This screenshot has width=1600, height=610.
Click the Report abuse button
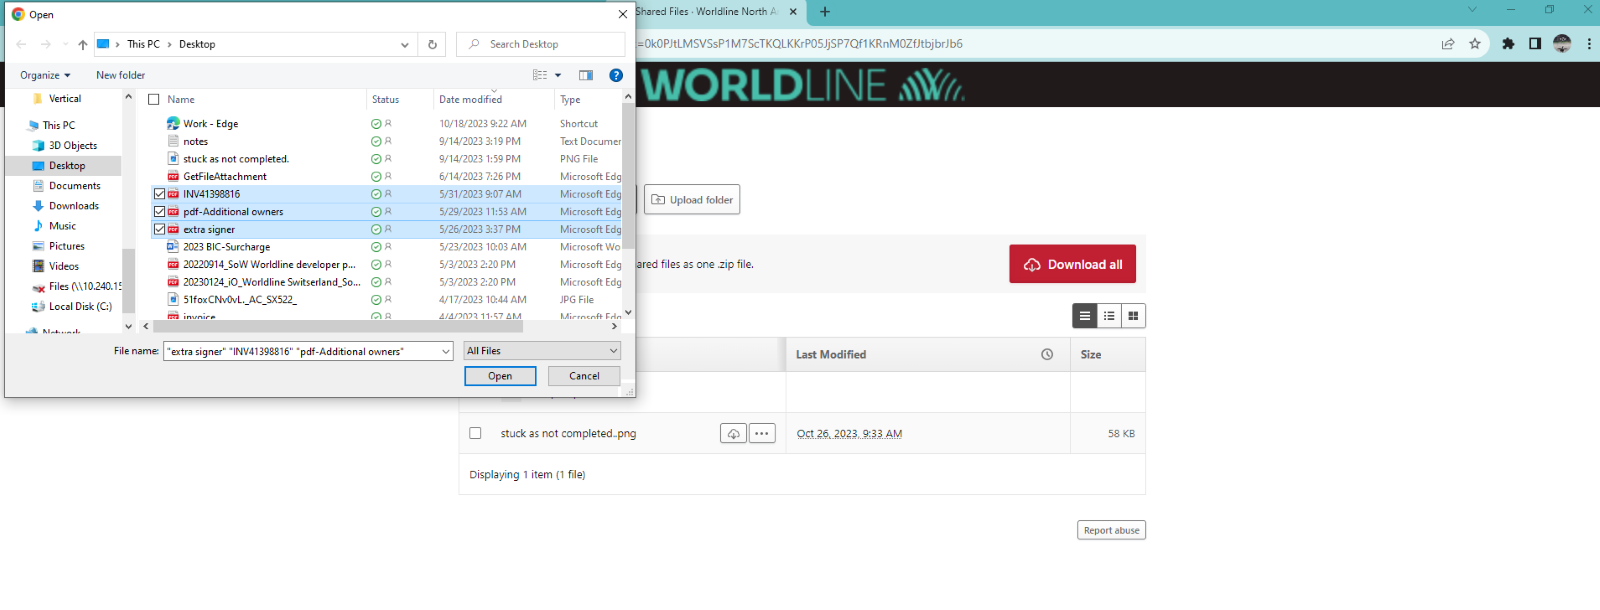click(1111, 530)
